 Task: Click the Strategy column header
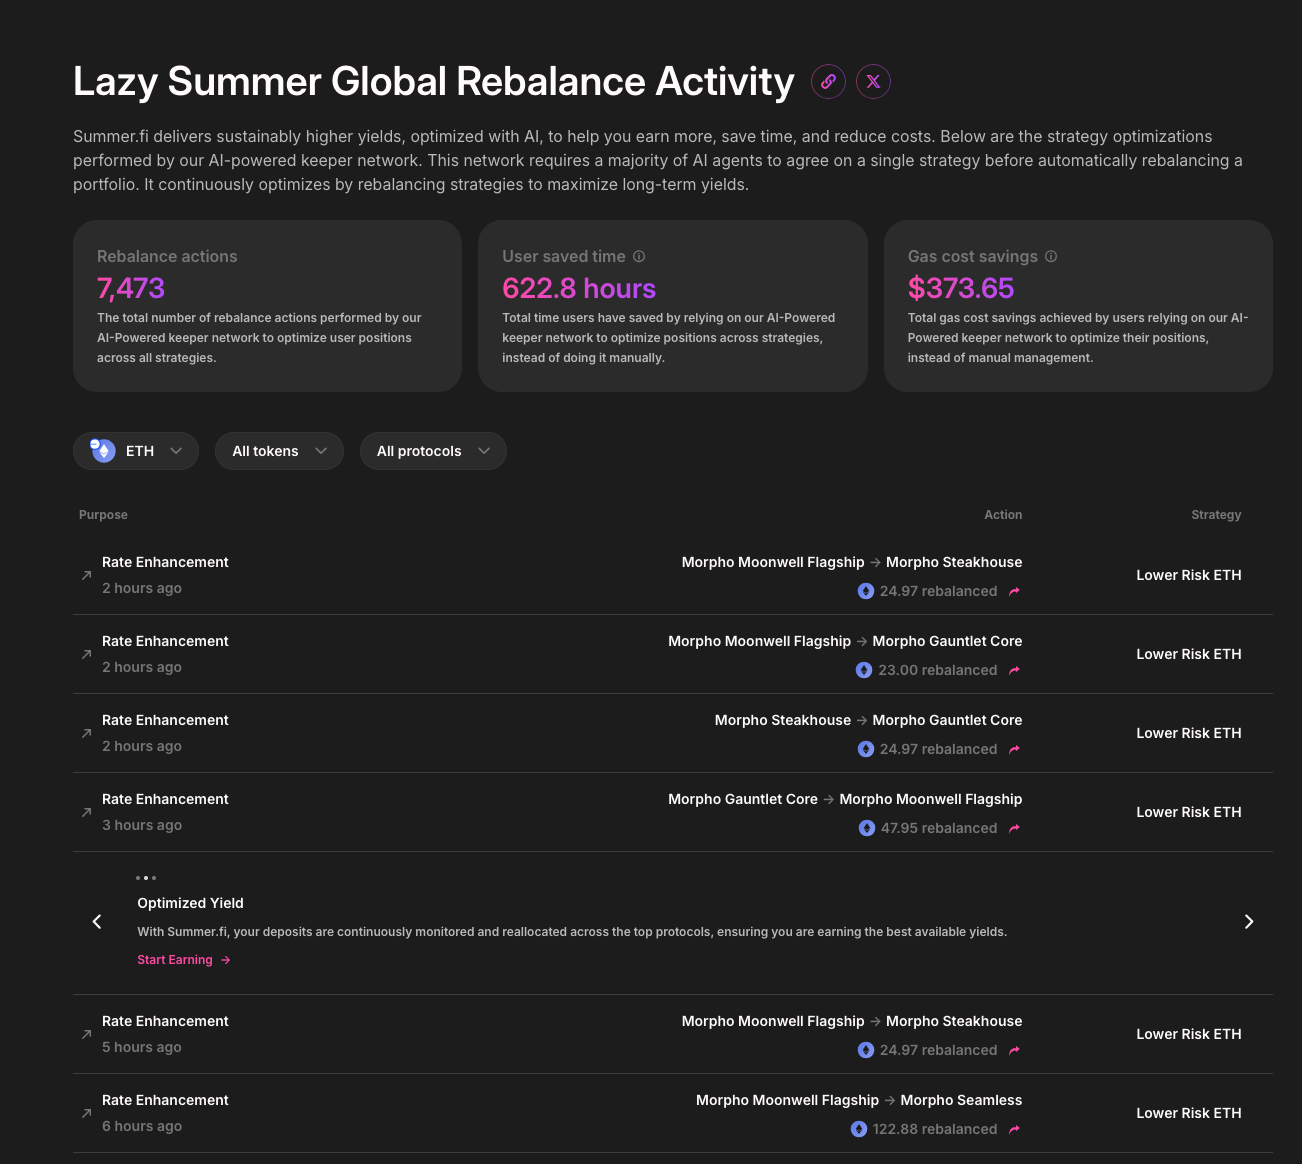1216,515
